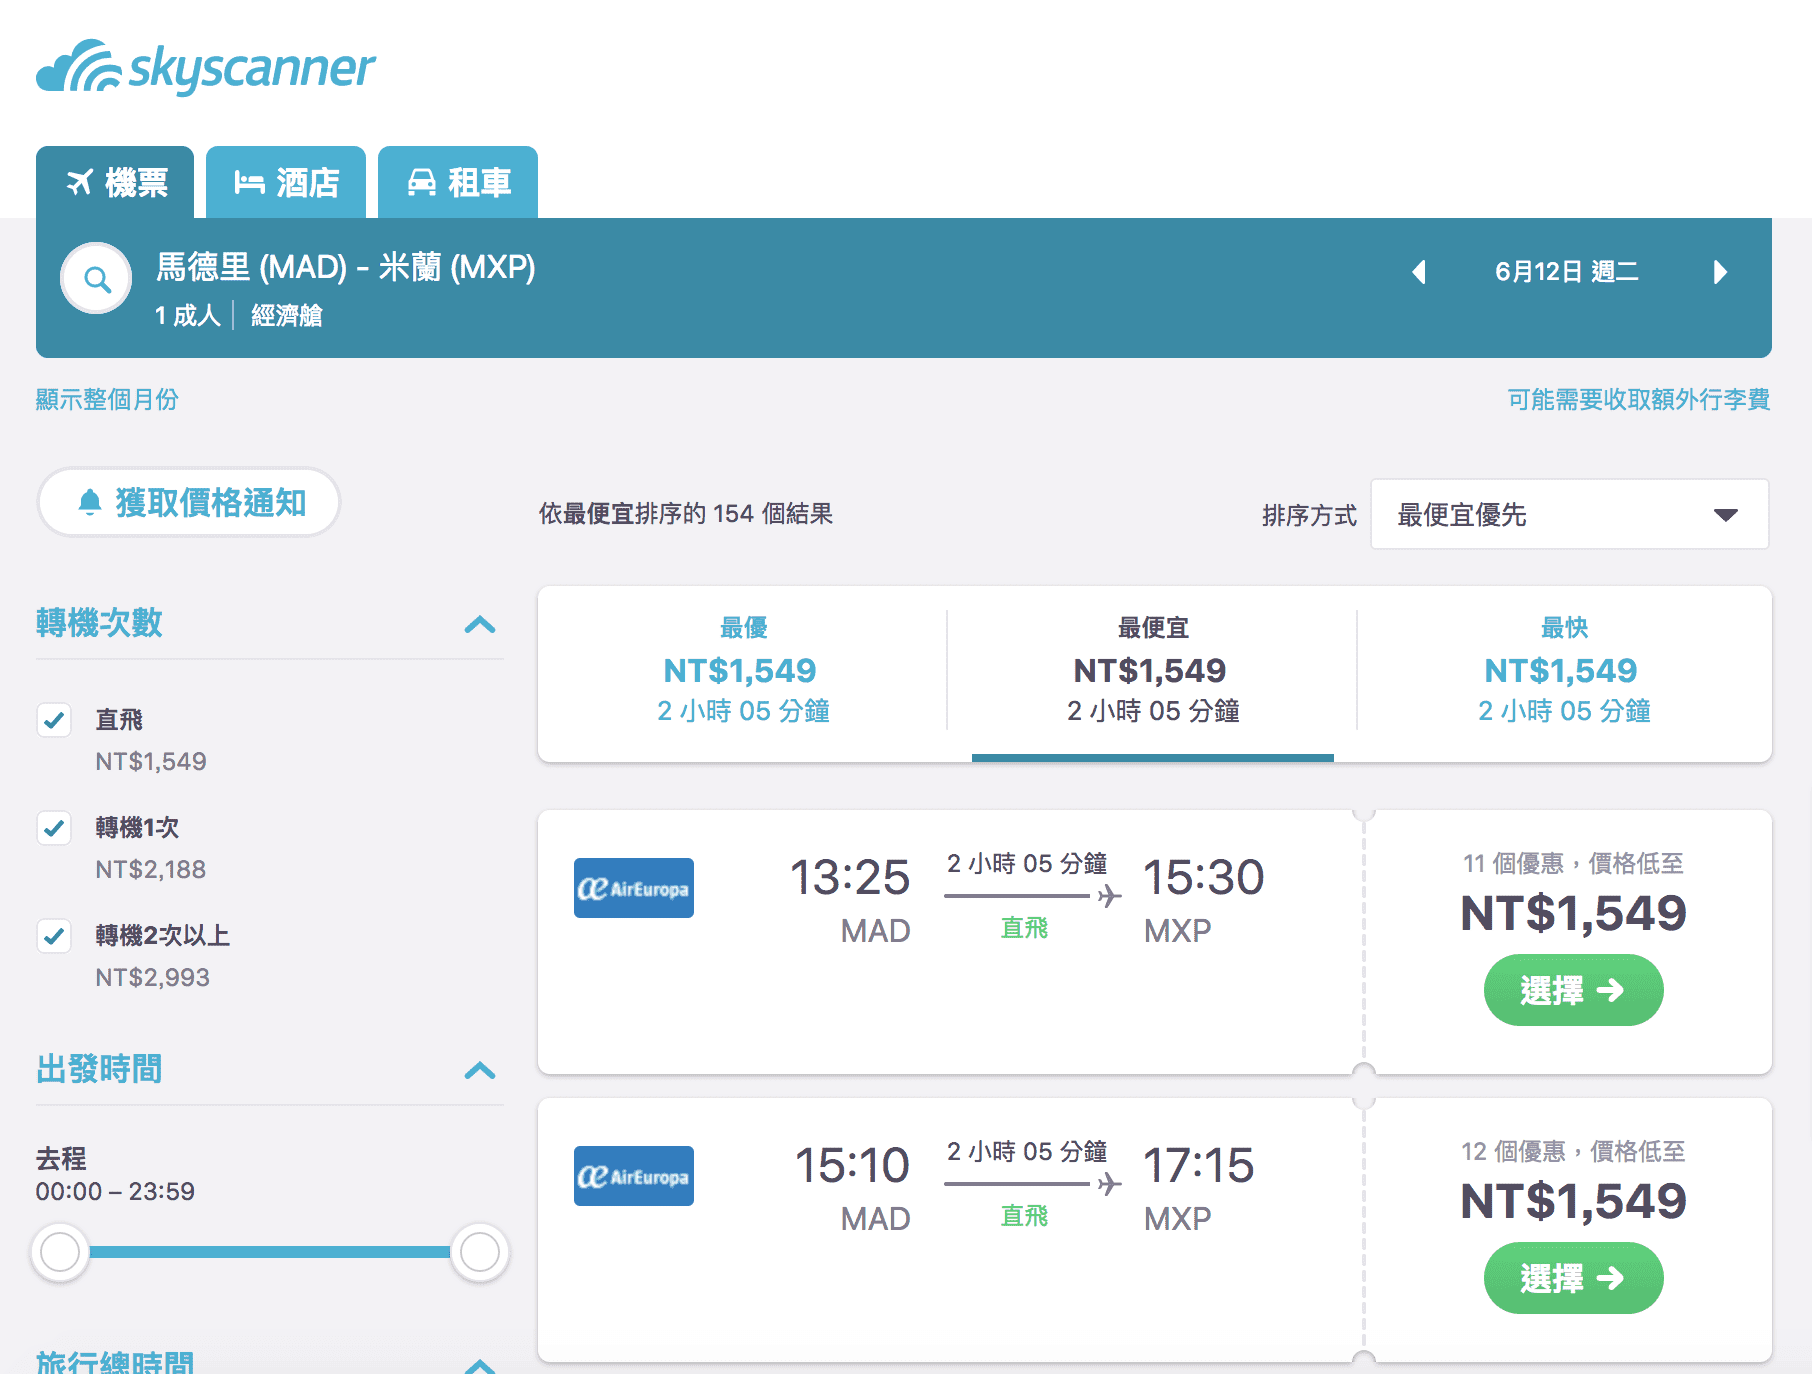Click right handle of 去程 time slider
The width and height of the screenshot is (1812, 1374).
pos(480,1252)
